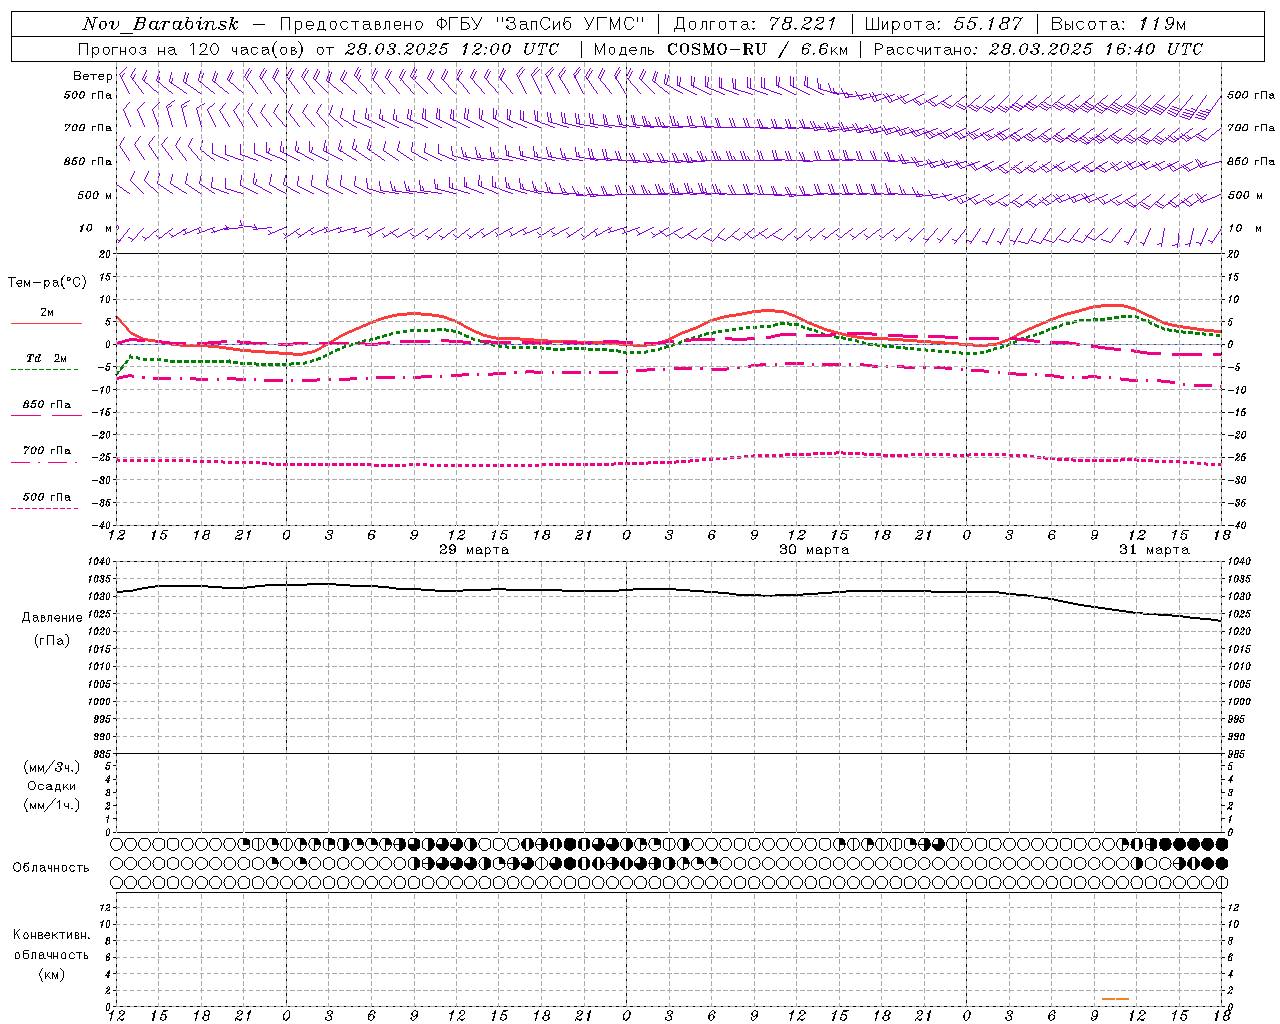Click the orange convective cloud bar near 31 марта
This screenshot has height=1024, width=1280.
tap(1115, 999)
